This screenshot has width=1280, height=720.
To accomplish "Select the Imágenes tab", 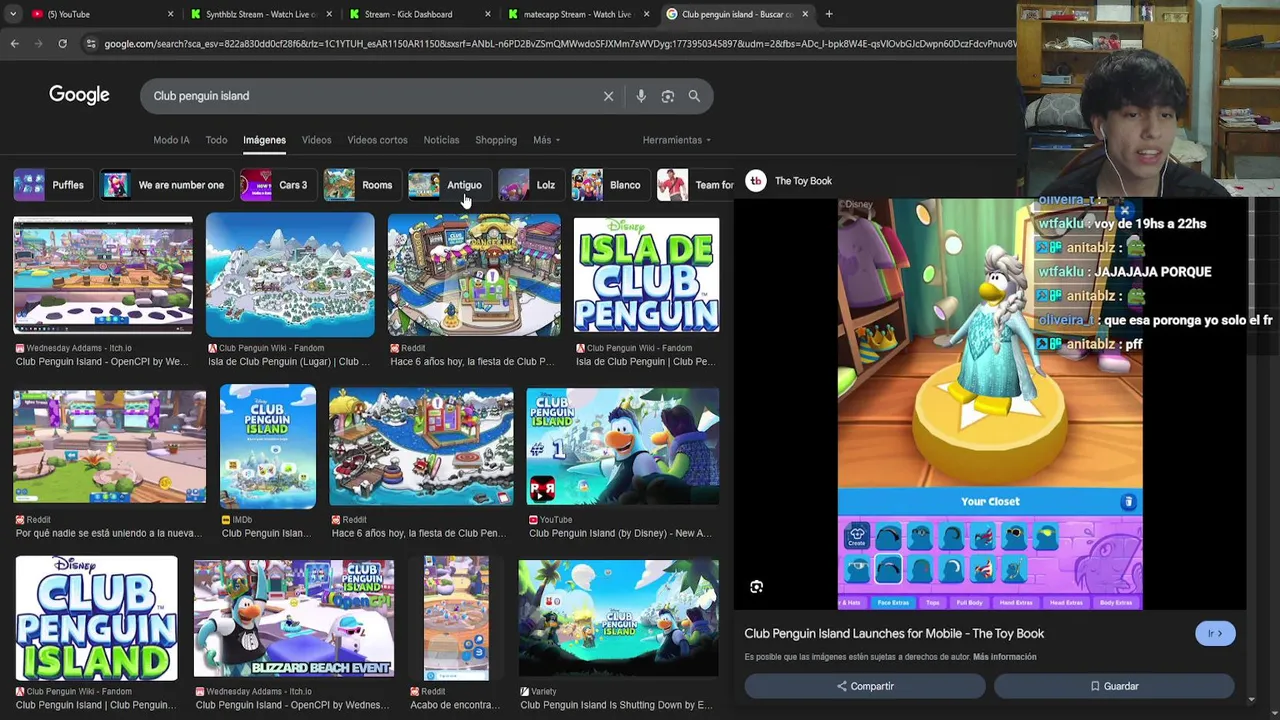I will (264, 140).
